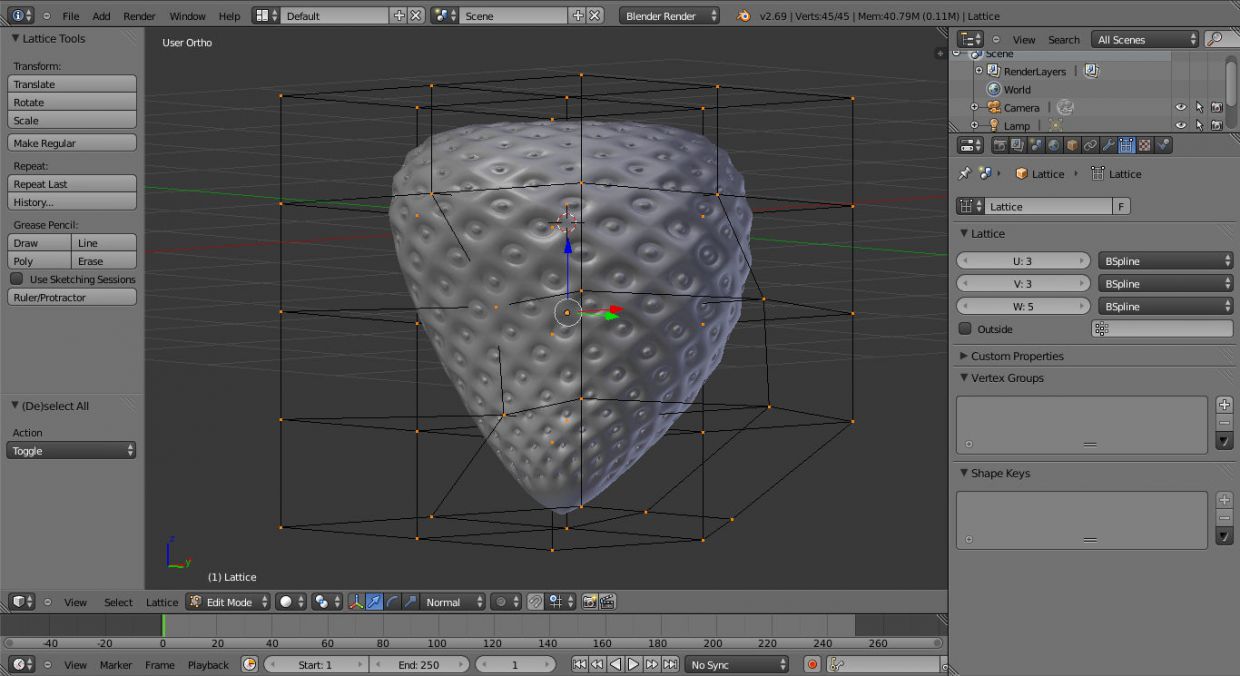Toggle Lamp renderability in outliner
Viewport: 1240px width, 676px height.
(x=1217, y=126)
